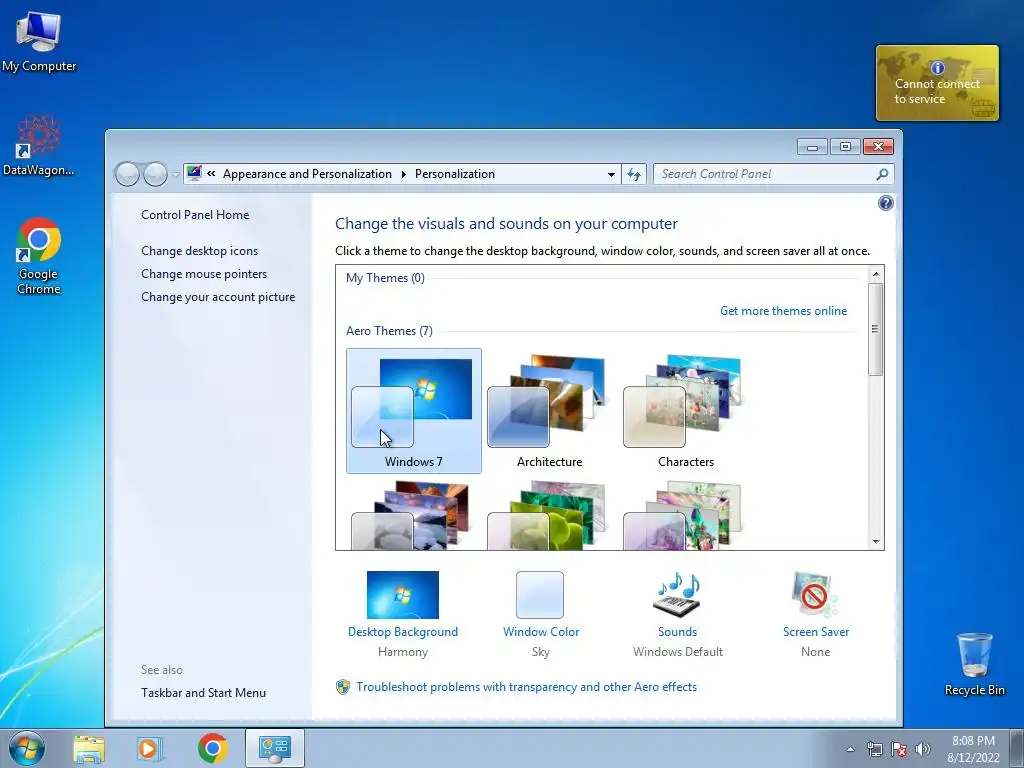The image size is (1024, 768).
Task: Click Appearance and Personalization breadcrumb
Action: (308, 174)
